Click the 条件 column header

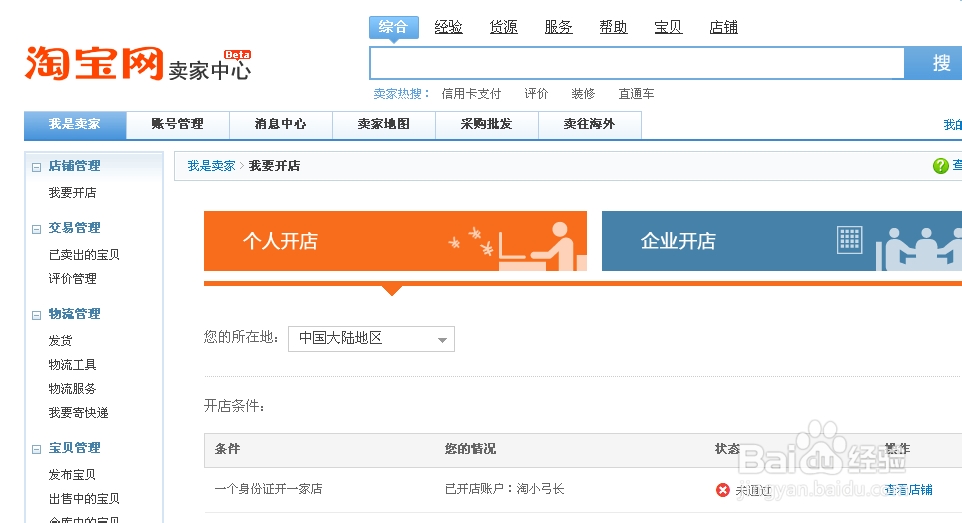coord(227,449)
